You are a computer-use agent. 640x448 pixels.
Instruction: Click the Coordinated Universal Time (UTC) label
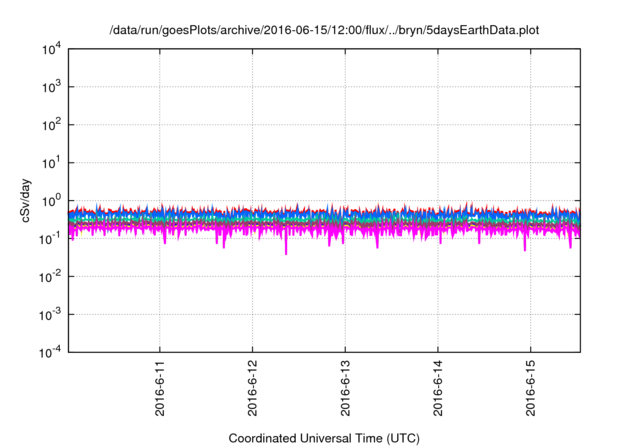coord(324,438)
